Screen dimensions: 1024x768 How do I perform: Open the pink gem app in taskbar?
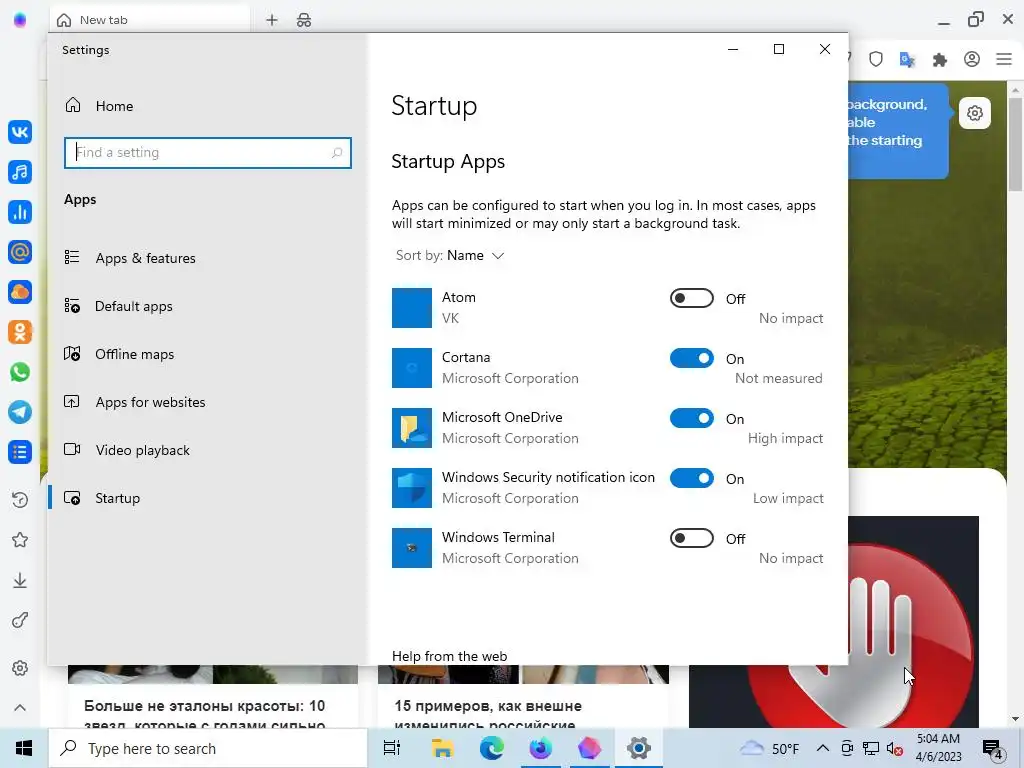click(x=589, y=748)
